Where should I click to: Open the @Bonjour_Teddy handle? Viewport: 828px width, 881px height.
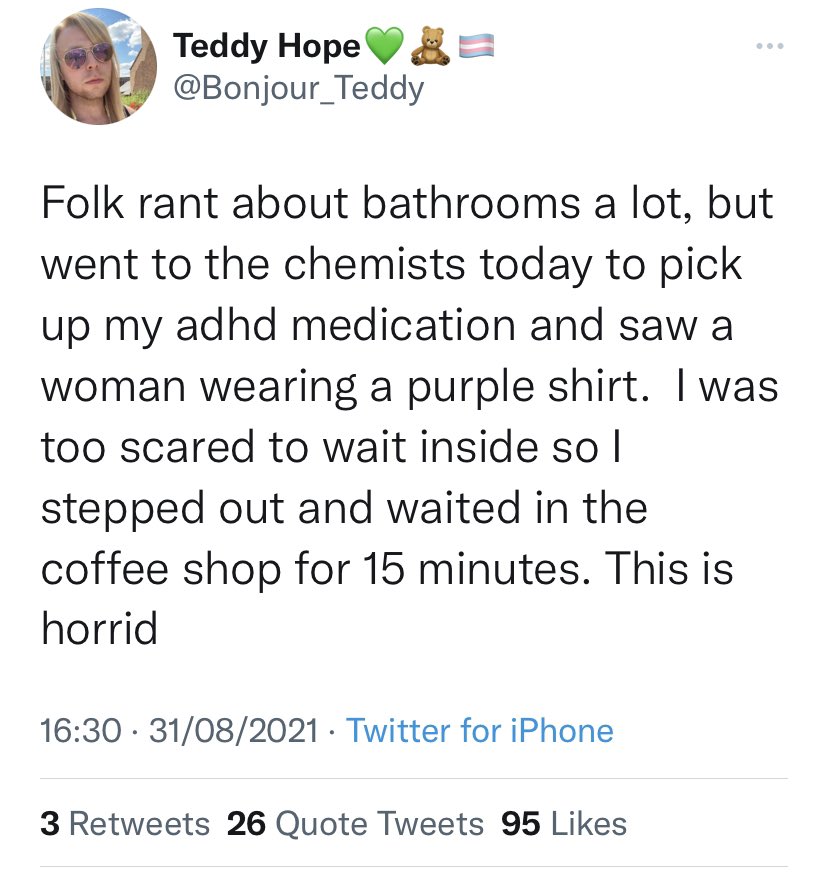(299, 89)
